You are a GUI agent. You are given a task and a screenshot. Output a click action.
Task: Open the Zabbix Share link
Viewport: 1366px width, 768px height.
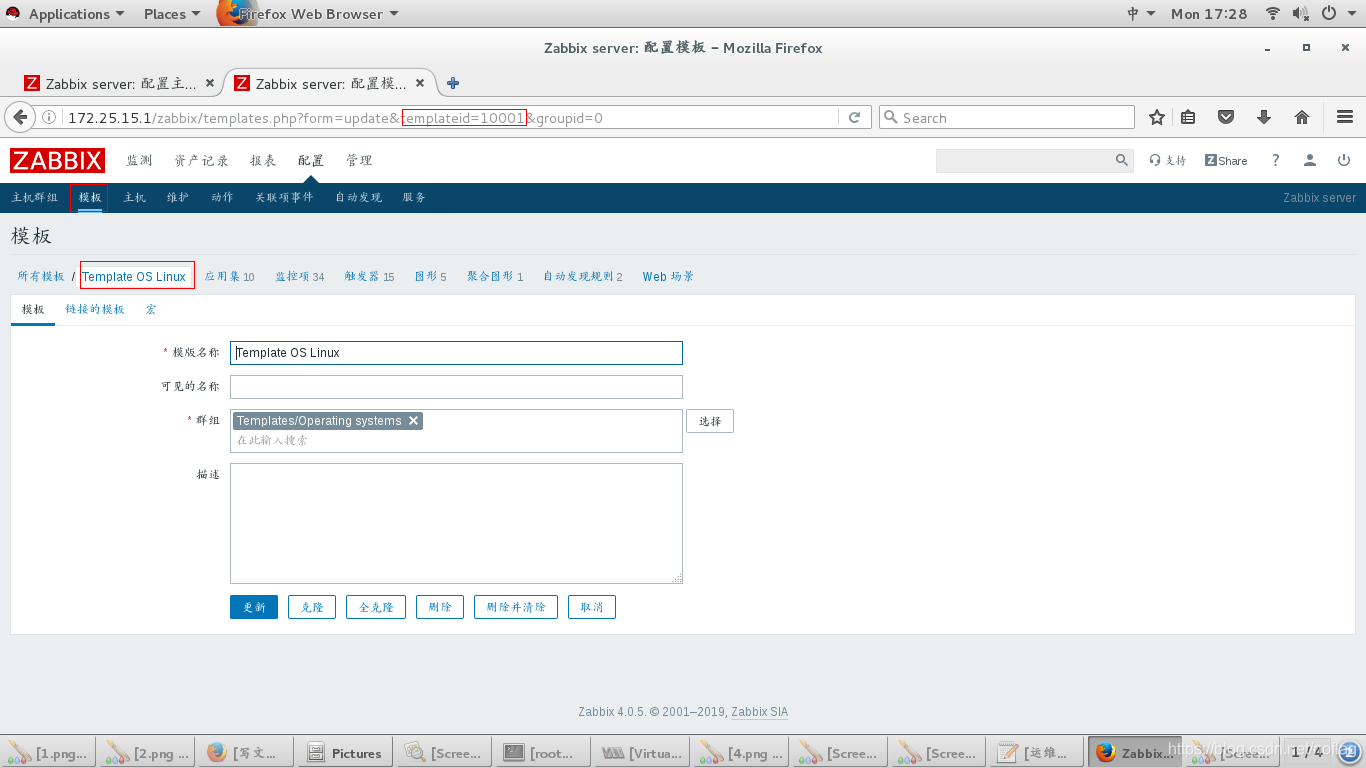coord(1226,160)
